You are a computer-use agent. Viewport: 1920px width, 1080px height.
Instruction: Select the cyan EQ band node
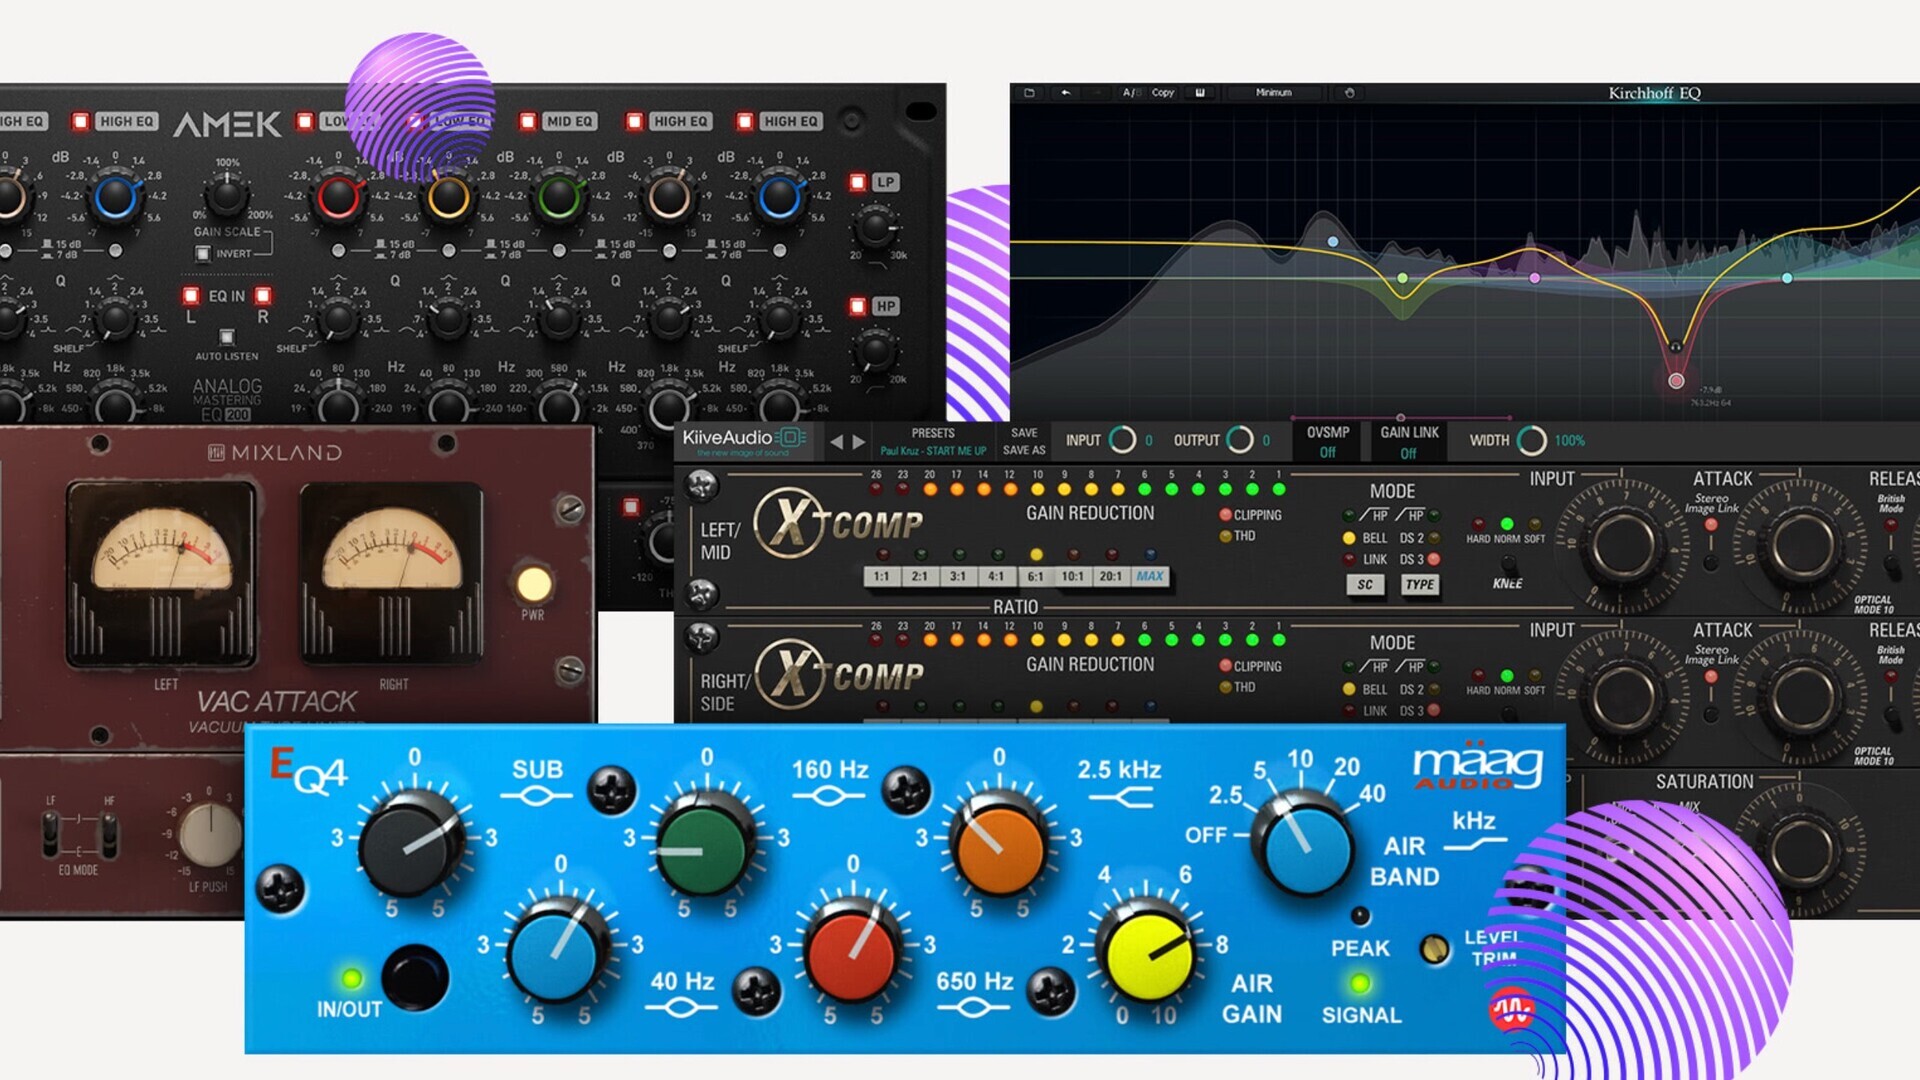tap(1787, 278)
